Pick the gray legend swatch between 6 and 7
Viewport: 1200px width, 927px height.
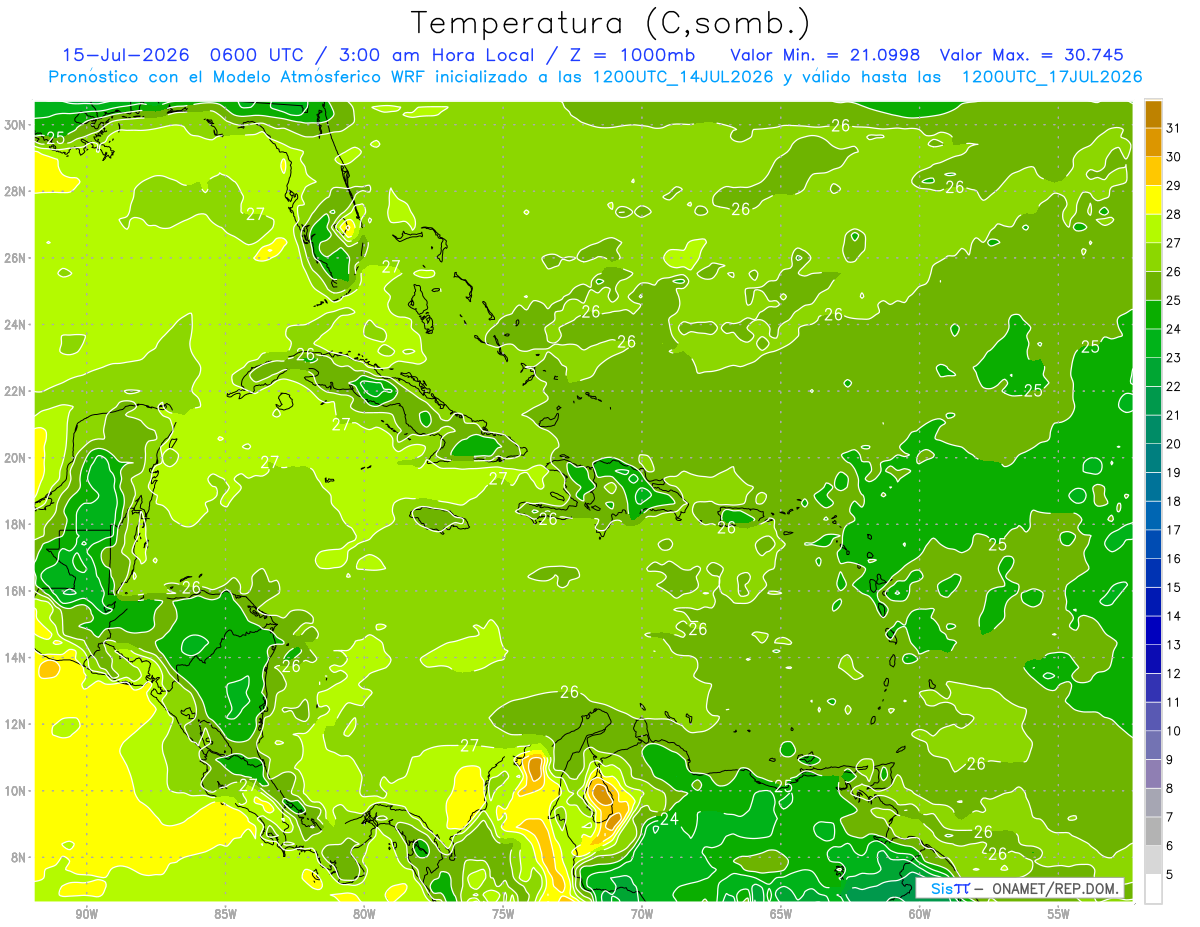(x=1153, y=831)
